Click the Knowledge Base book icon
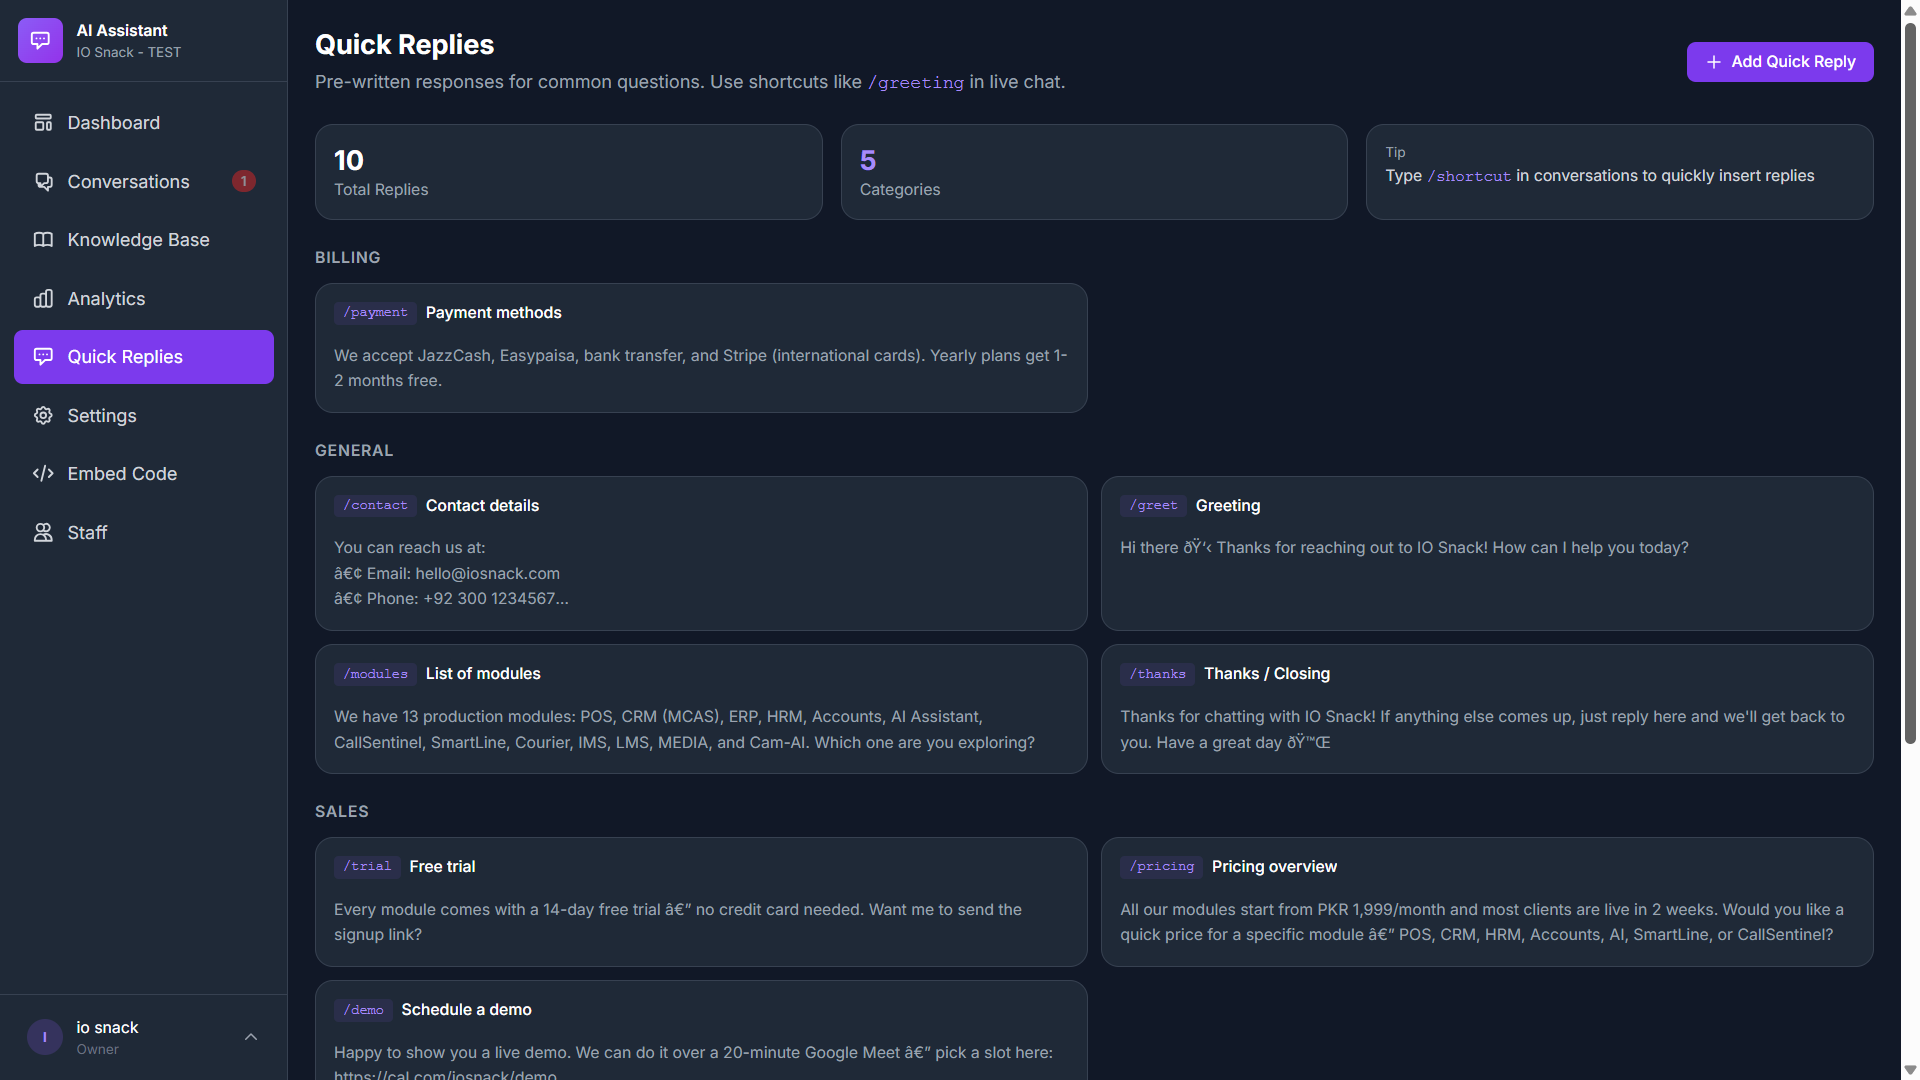This screenshot has width=1920, height=1080. point(43,240)
